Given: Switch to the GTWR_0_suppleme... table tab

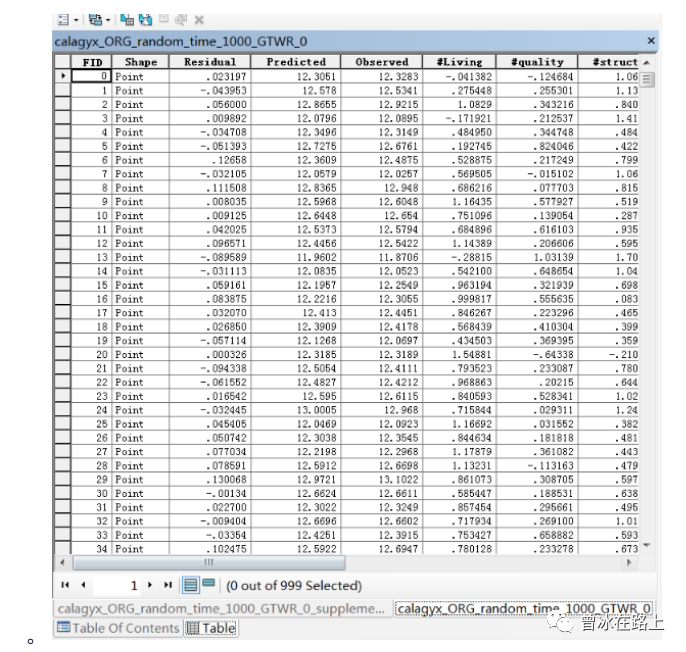Looking at the screenshot, I should tap(221, 609).
